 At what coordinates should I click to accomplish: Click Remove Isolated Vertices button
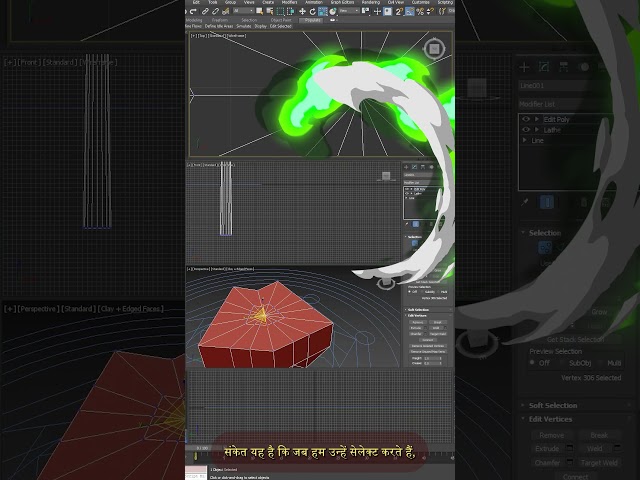tap(428, 346)
